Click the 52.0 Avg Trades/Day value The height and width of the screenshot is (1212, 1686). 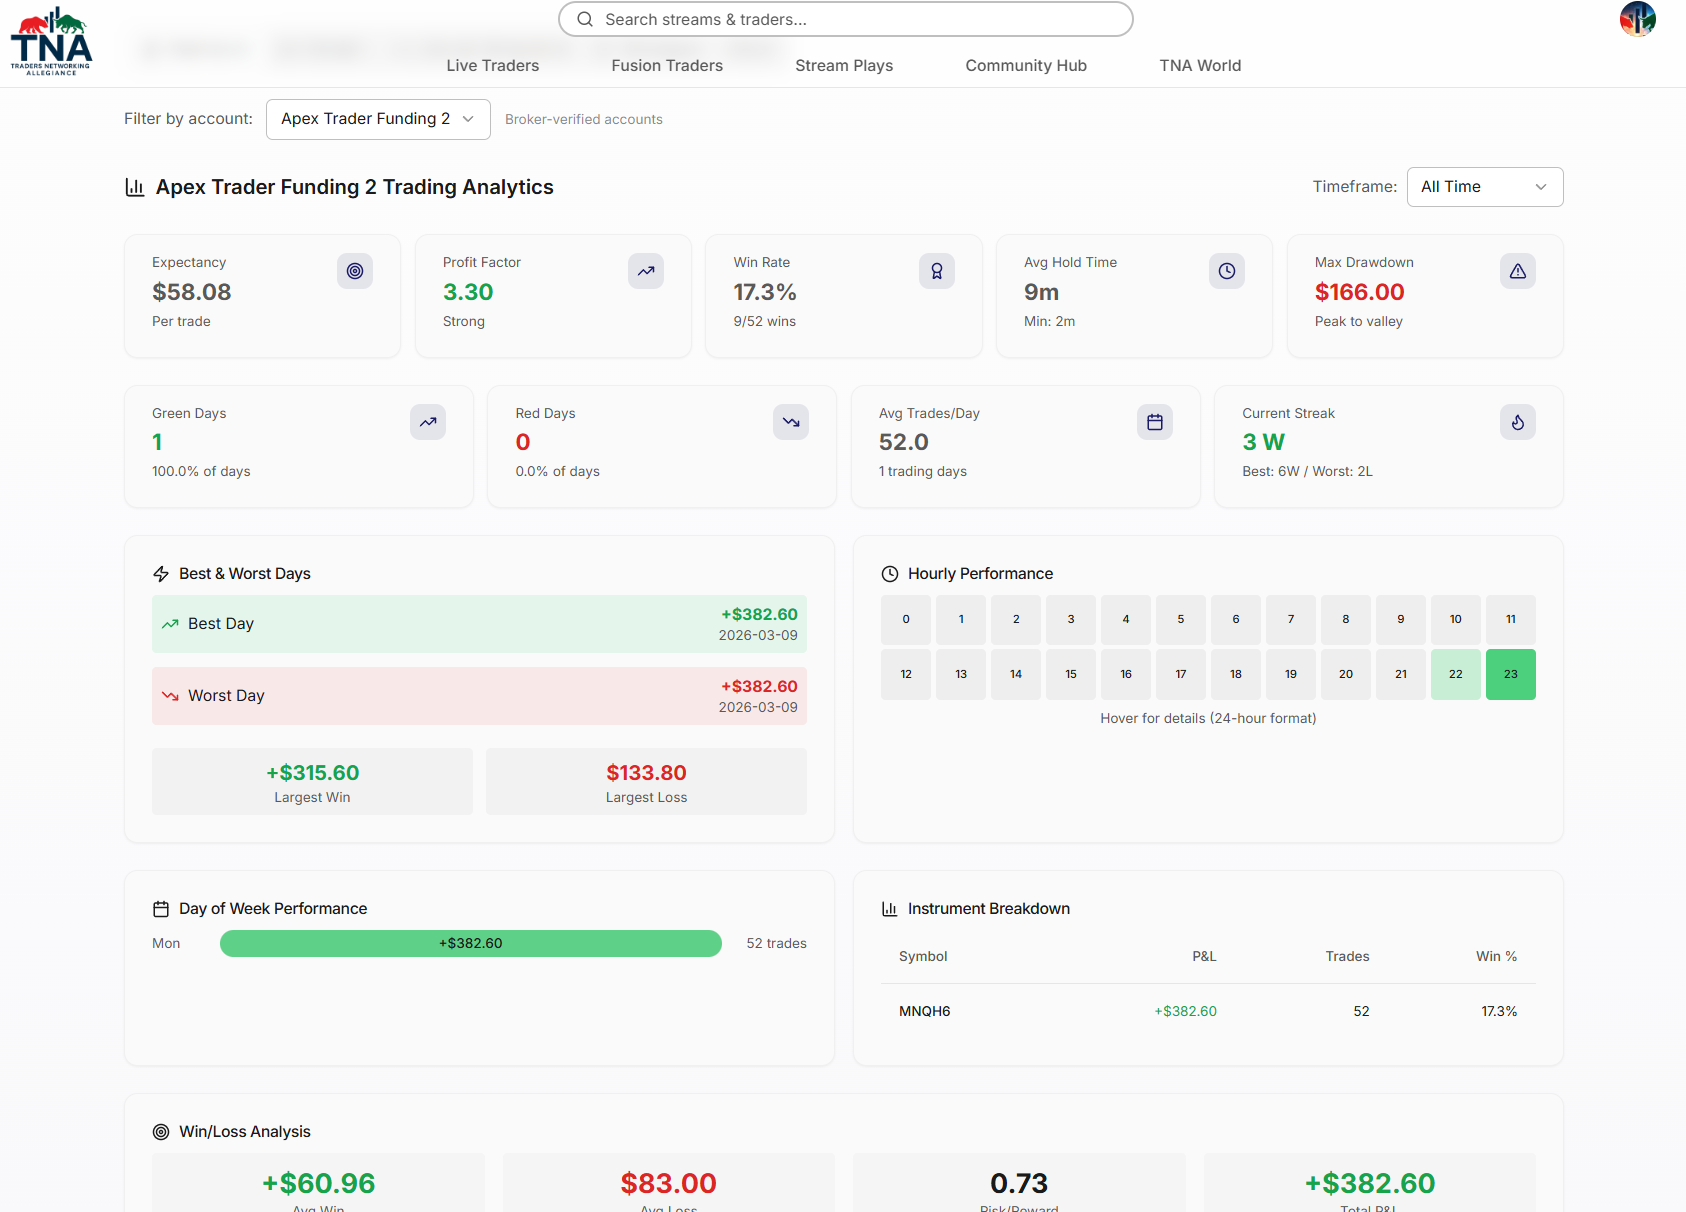coord(904,442)
